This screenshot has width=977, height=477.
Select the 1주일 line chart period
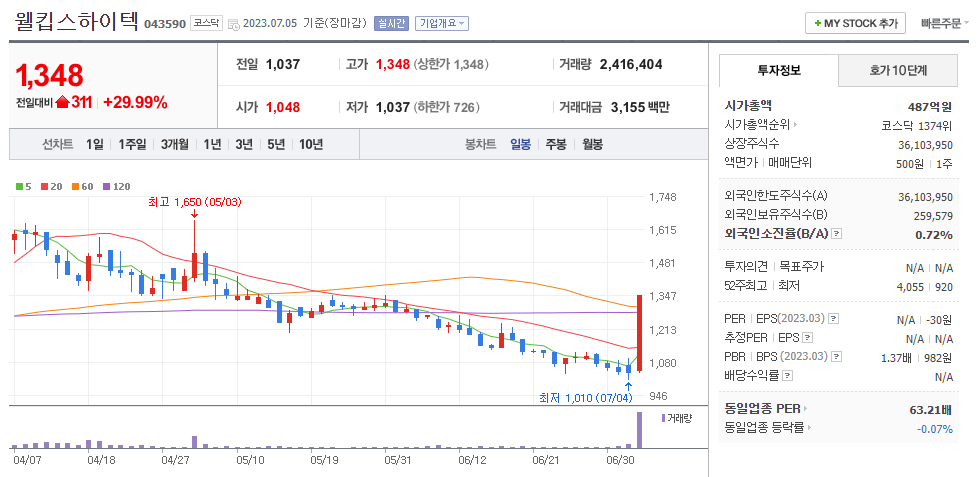[x=132, y=144]
